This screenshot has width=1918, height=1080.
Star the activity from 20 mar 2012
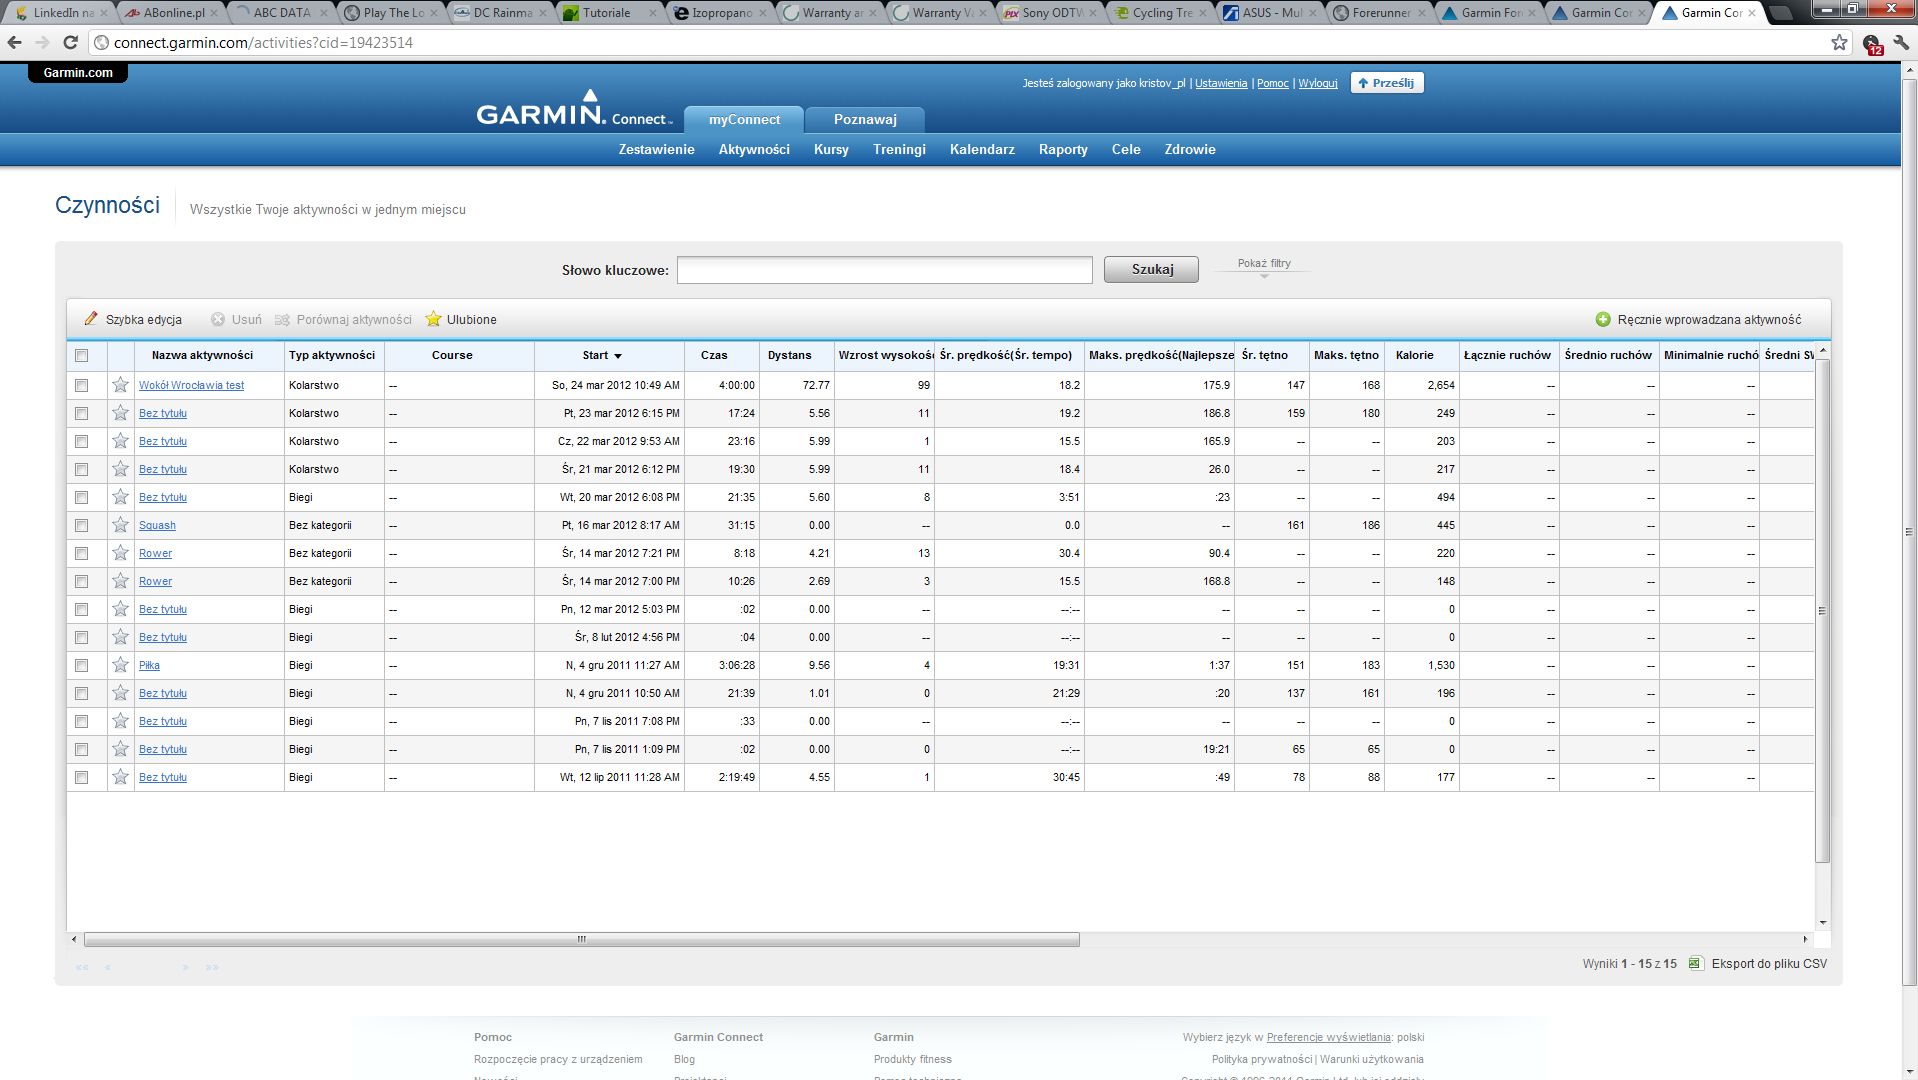click(x=120, y=497)
